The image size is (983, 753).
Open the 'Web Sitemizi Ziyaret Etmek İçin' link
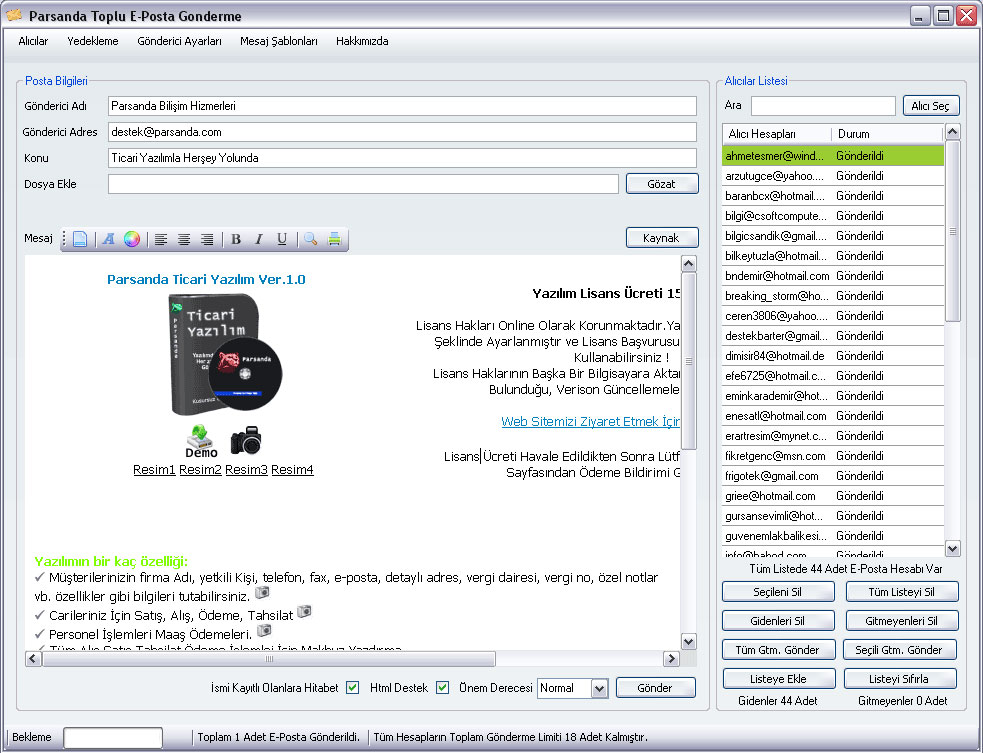pos(591,422)
